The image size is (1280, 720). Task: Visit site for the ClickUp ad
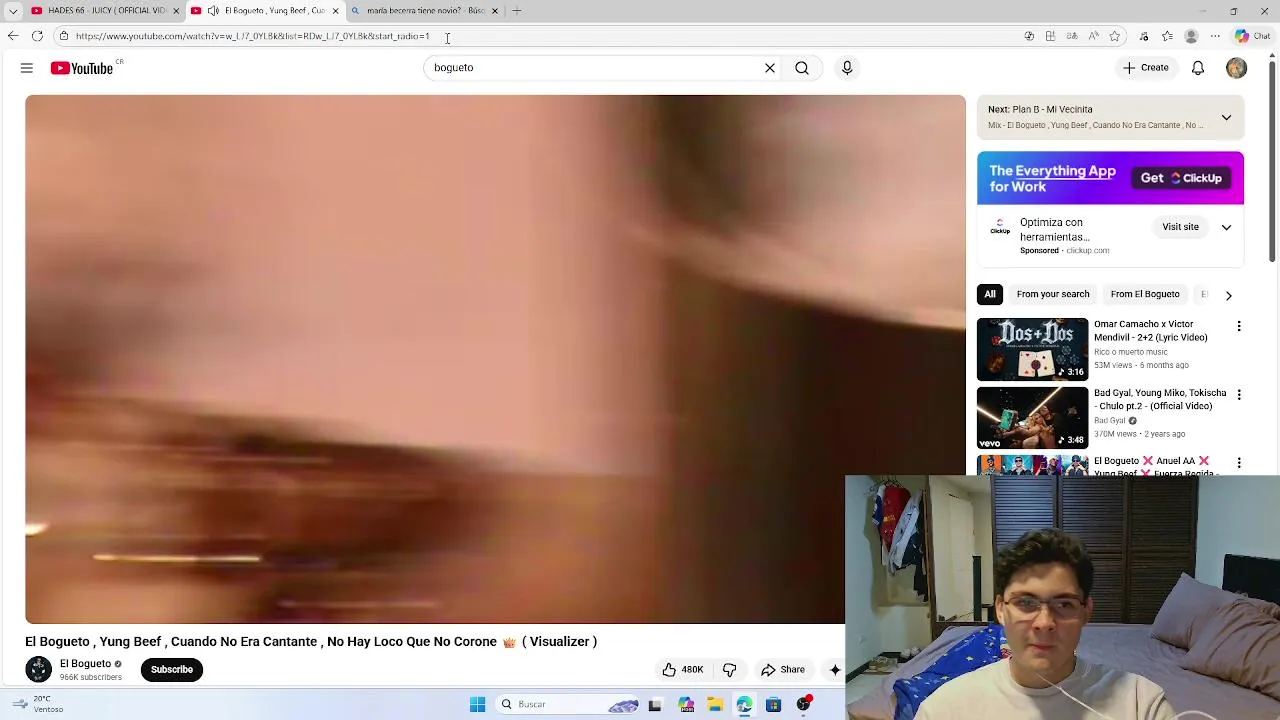1180,227
